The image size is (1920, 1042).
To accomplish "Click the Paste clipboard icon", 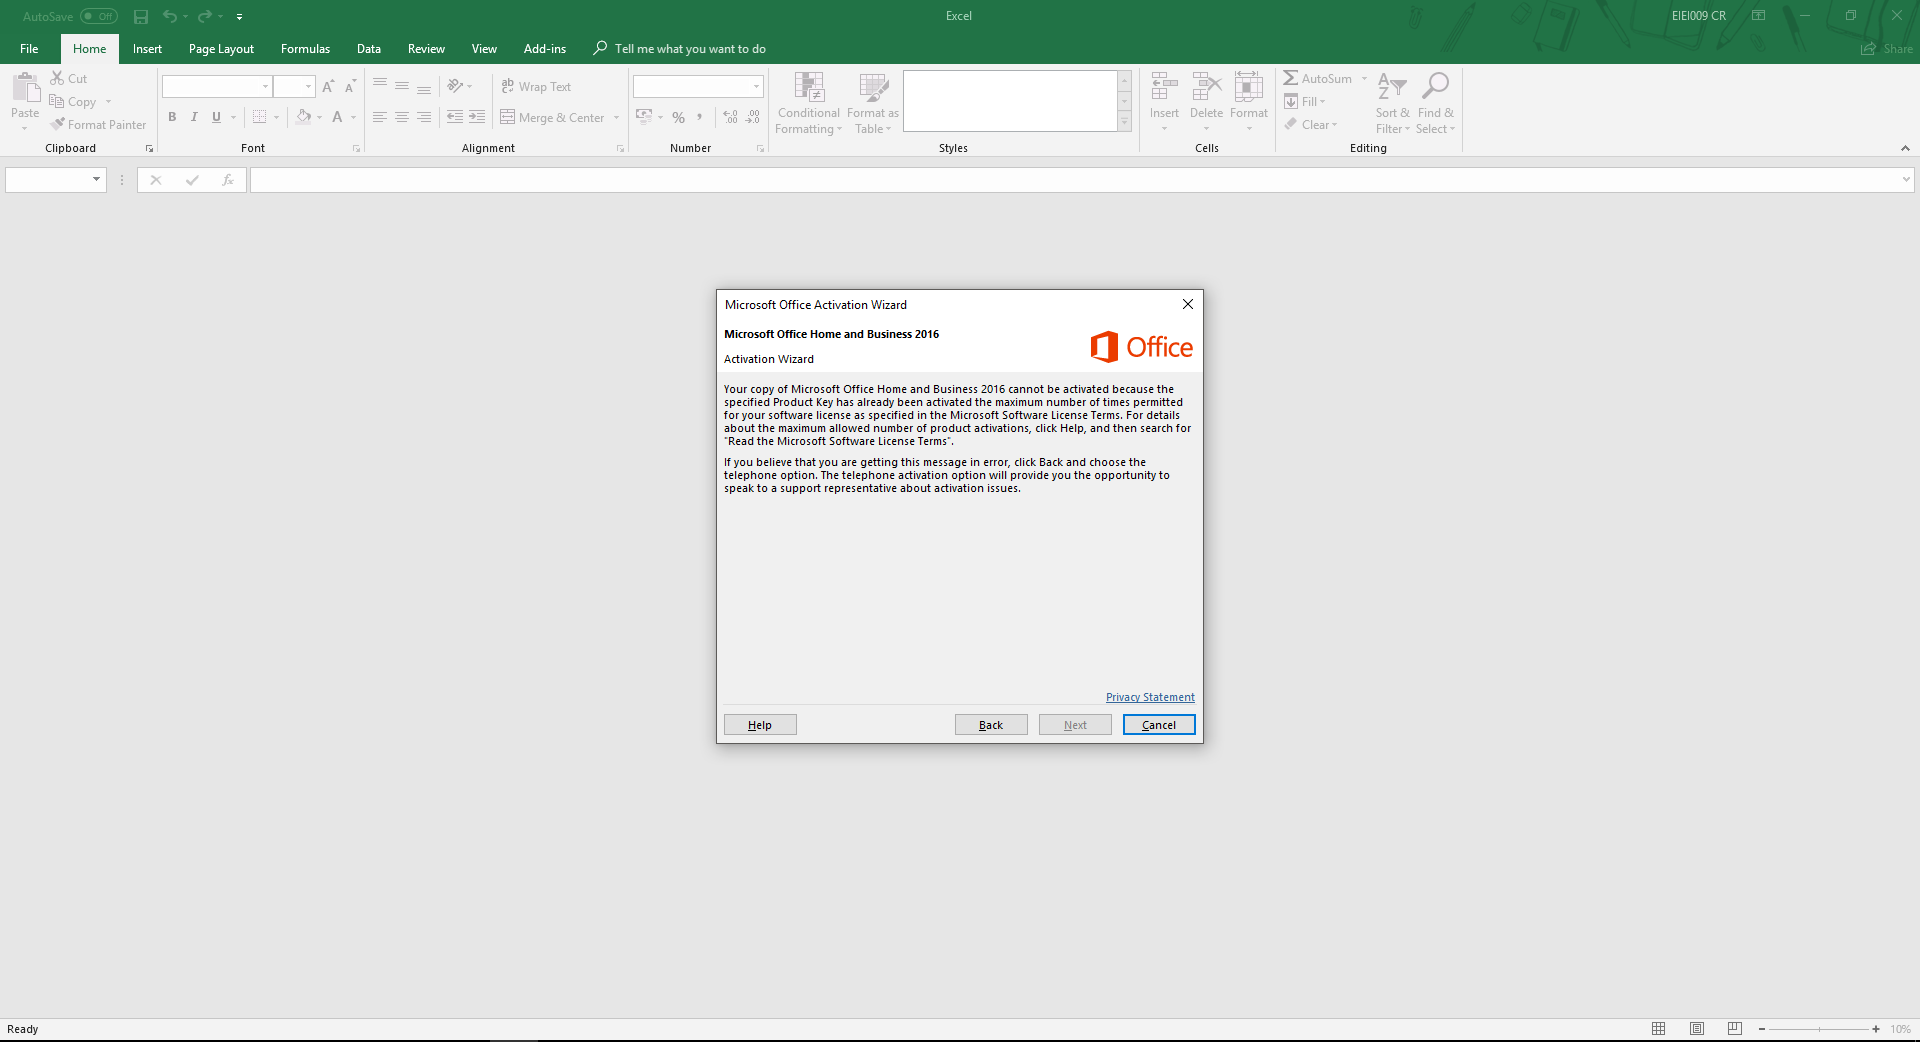I will point(25,87).
